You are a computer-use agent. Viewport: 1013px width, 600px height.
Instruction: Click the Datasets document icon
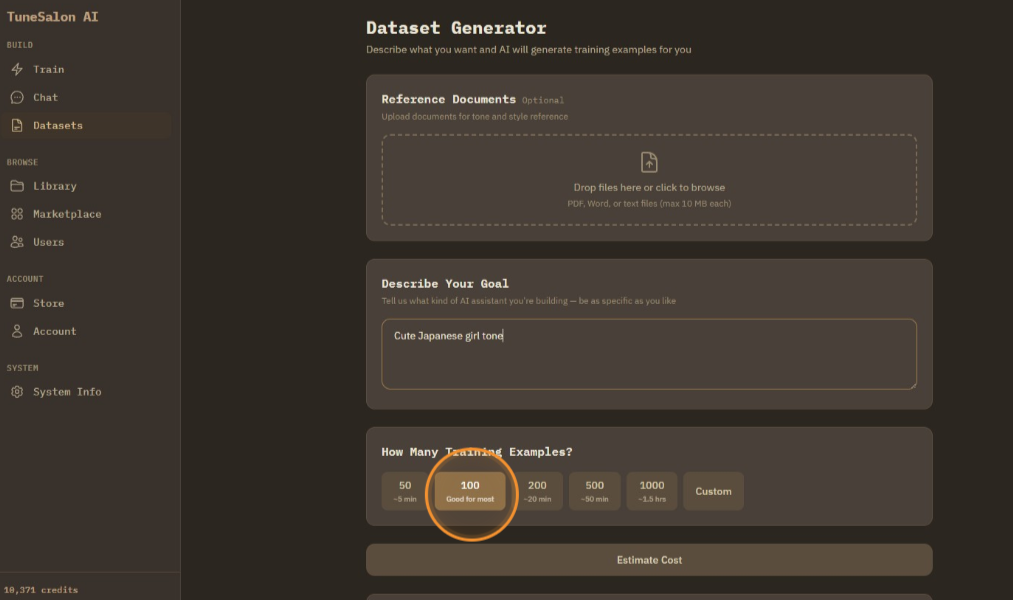pos(17,125)
